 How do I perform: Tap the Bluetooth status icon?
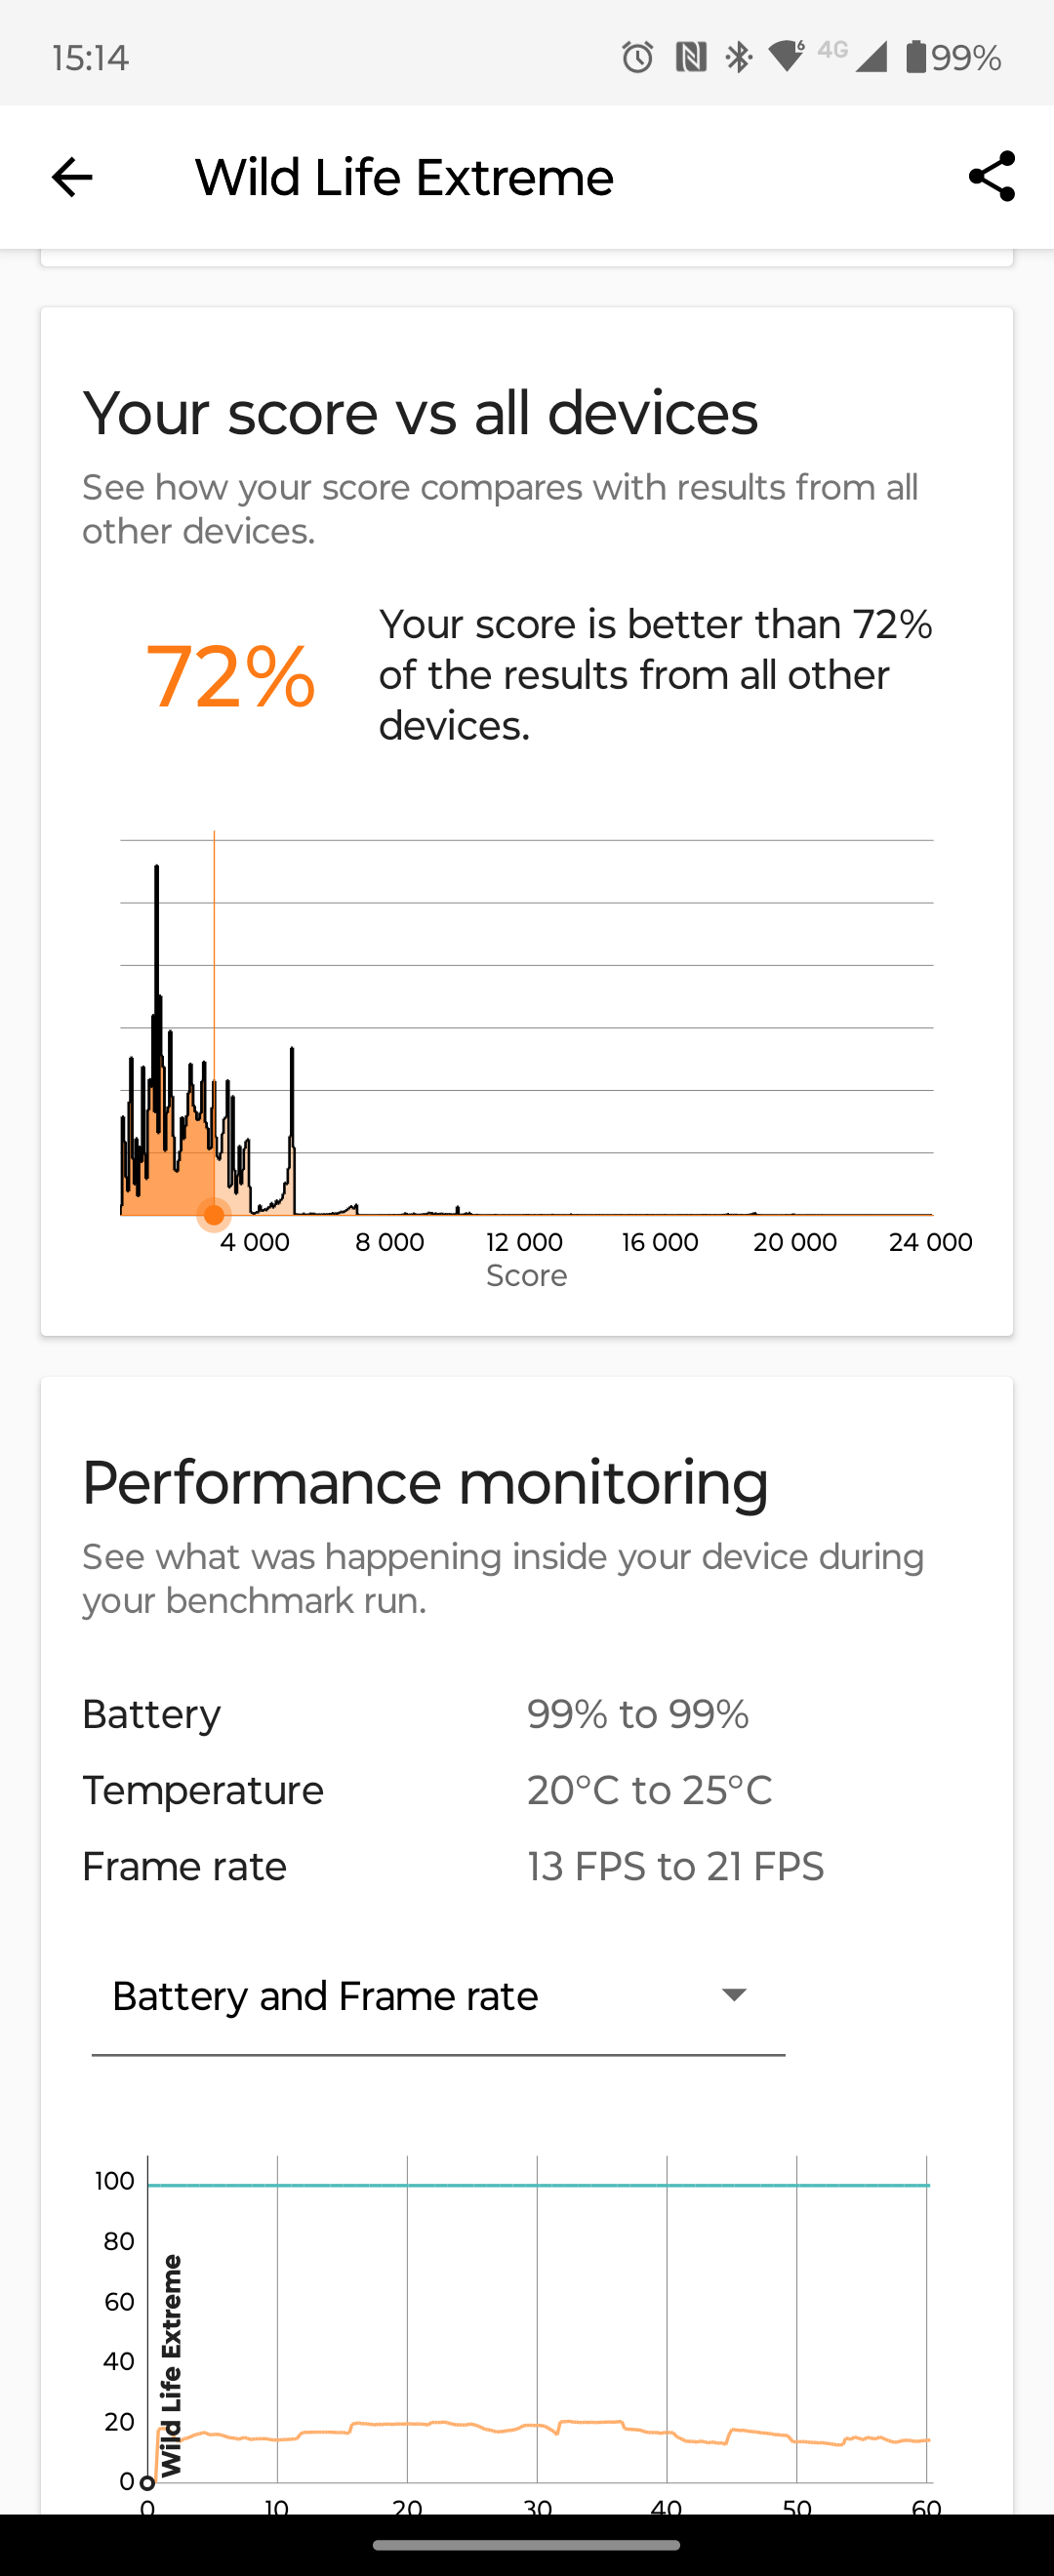coord(738,57)
